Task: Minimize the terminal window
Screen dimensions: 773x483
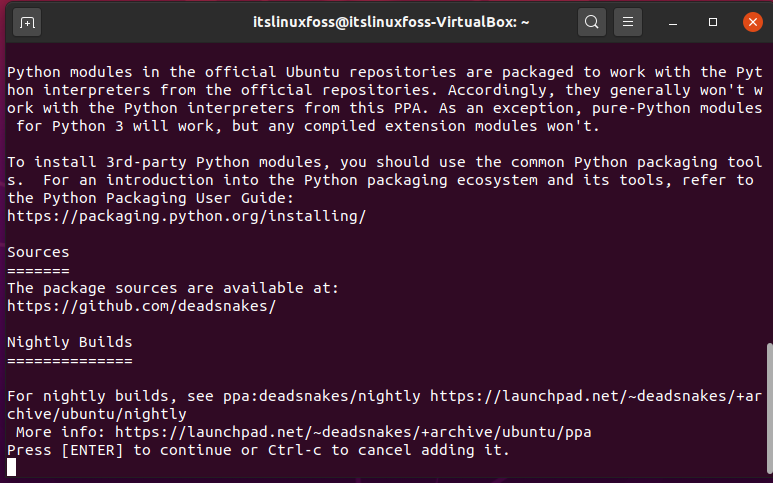Action: pos(673,22)
